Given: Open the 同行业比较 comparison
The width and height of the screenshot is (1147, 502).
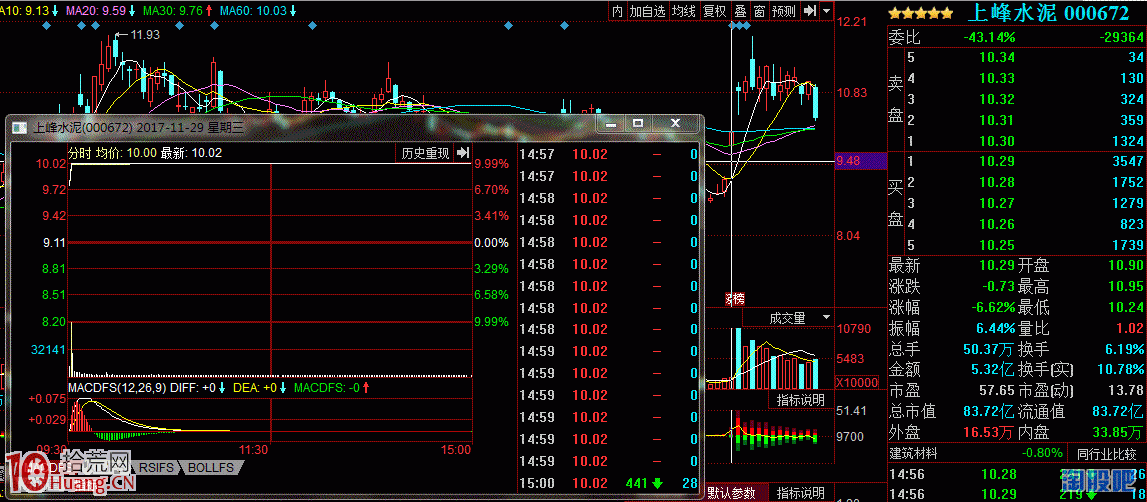Looking at the screenshot, I should point(1106,454).
